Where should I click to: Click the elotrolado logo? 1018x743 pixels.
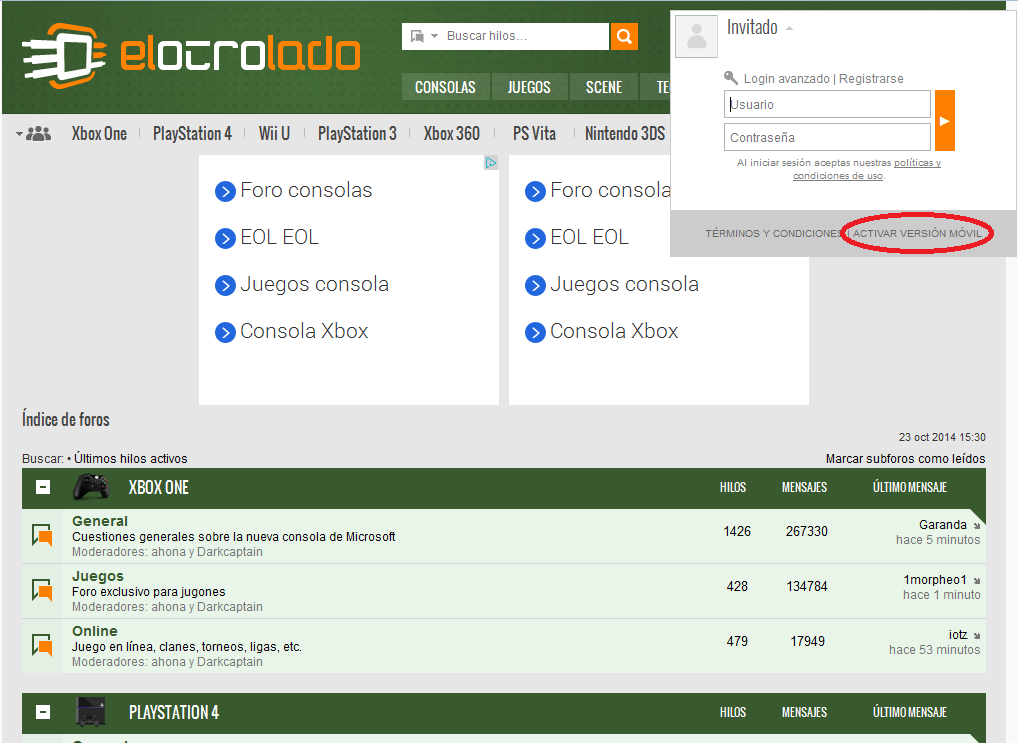click(x=190, y=55)
